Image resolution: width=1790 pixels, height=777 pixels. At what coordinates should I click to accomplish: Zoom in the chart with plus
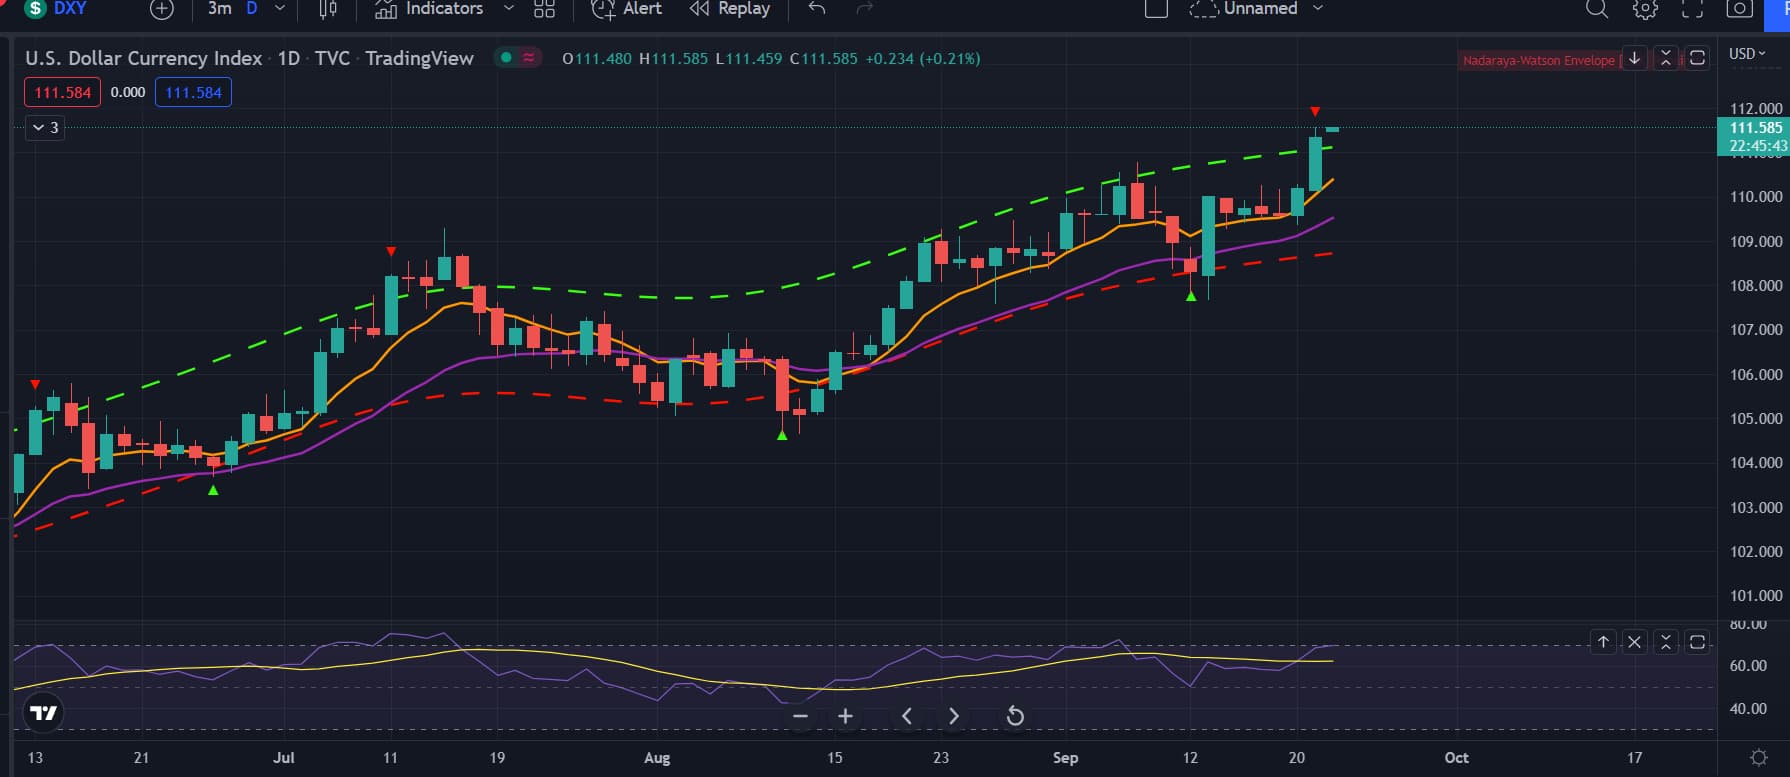(x=845, y=716)
